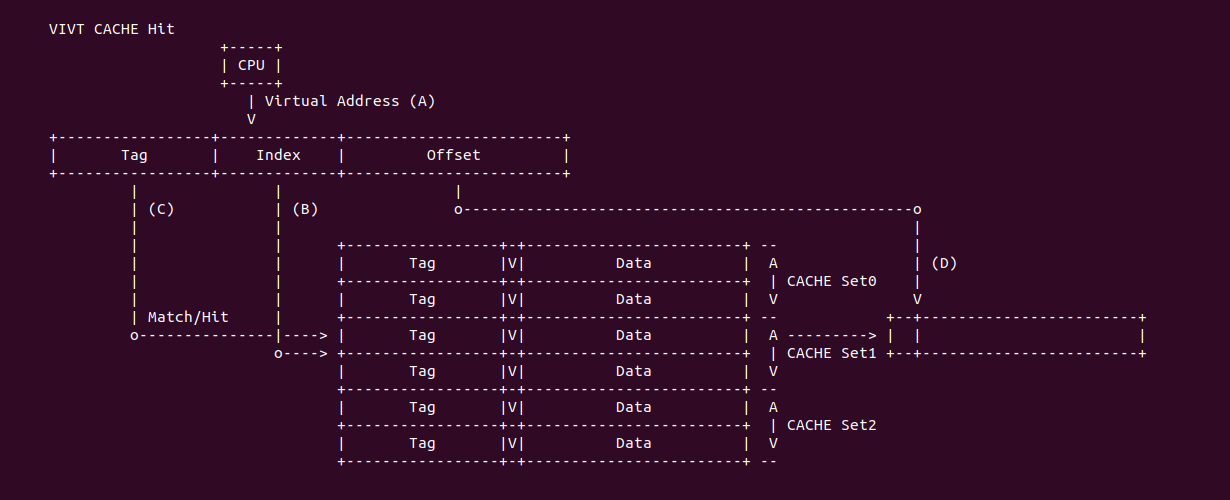This screenshot has height=500, width=1230.
Task: Select the Data cell in Set2's last row
Action: pyautogui.click(x=633, y=443)
